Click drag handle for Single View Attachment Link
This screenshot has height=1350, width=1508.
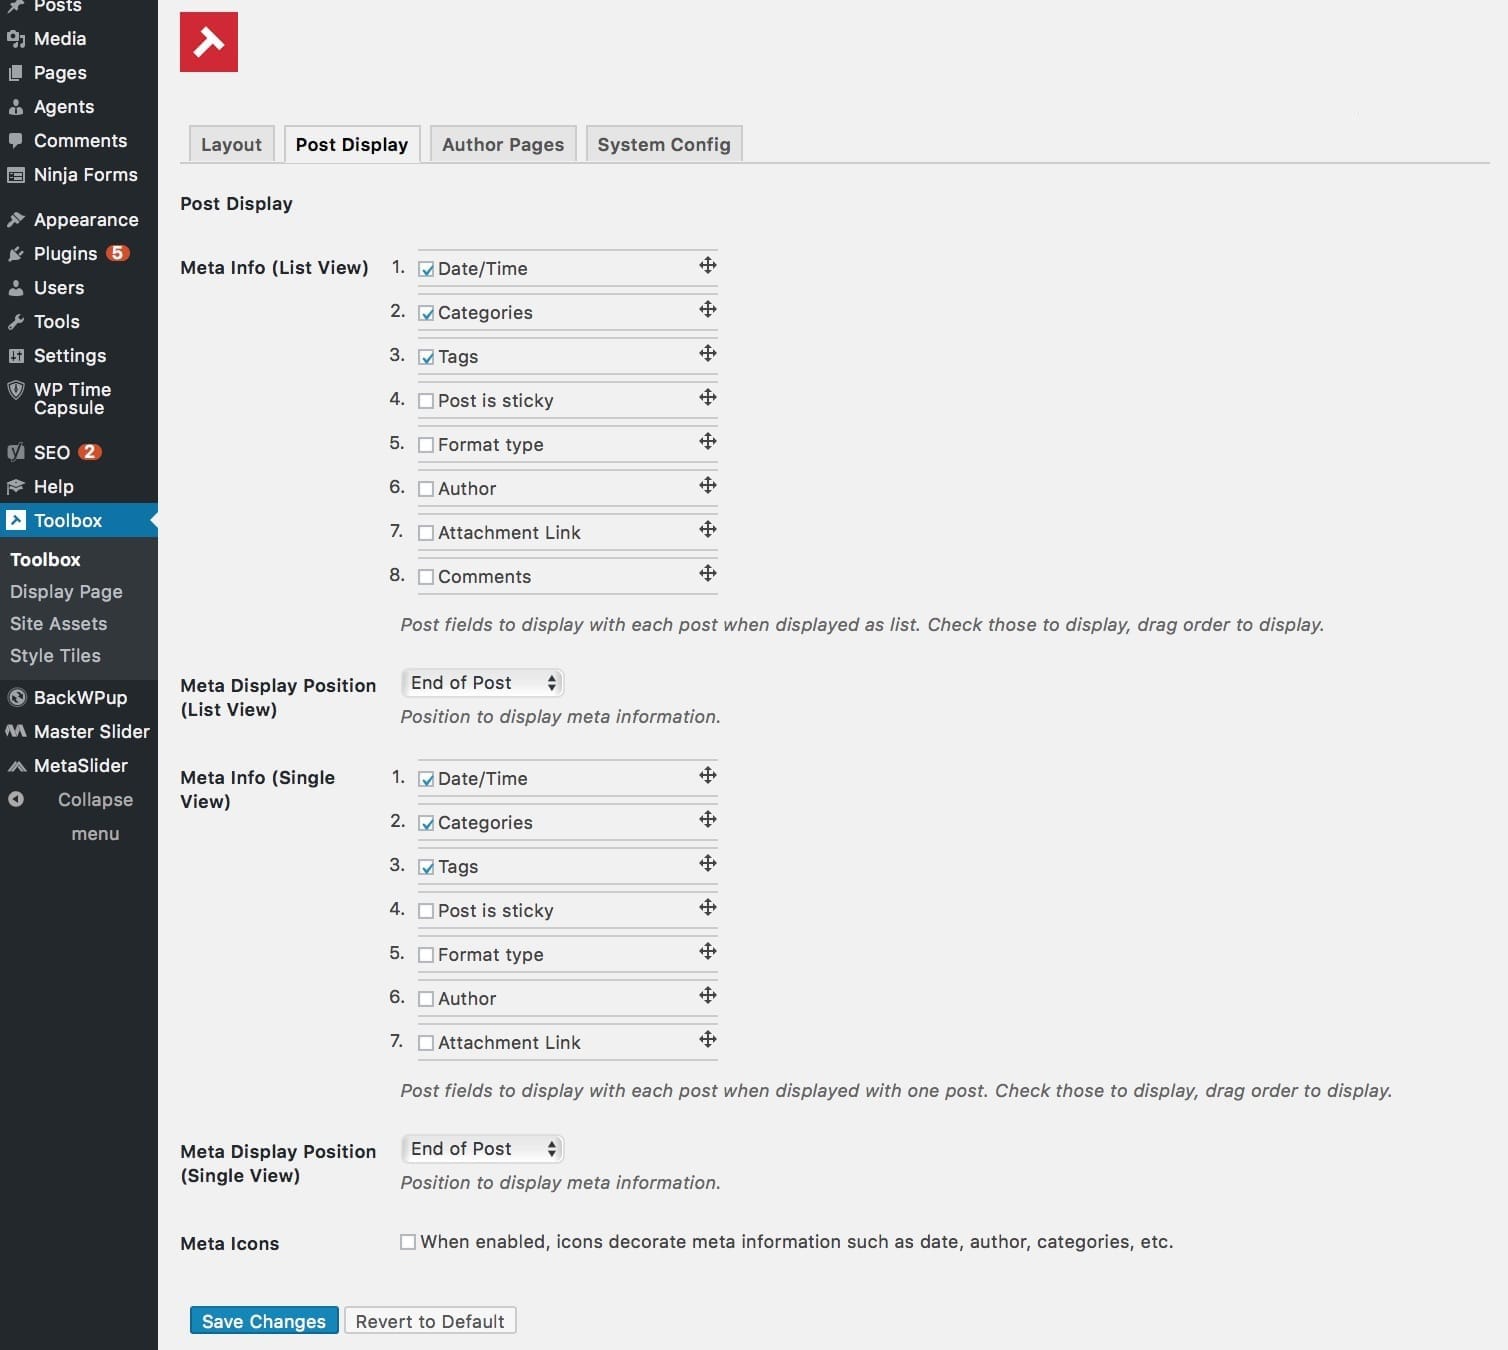[708, 1039]
